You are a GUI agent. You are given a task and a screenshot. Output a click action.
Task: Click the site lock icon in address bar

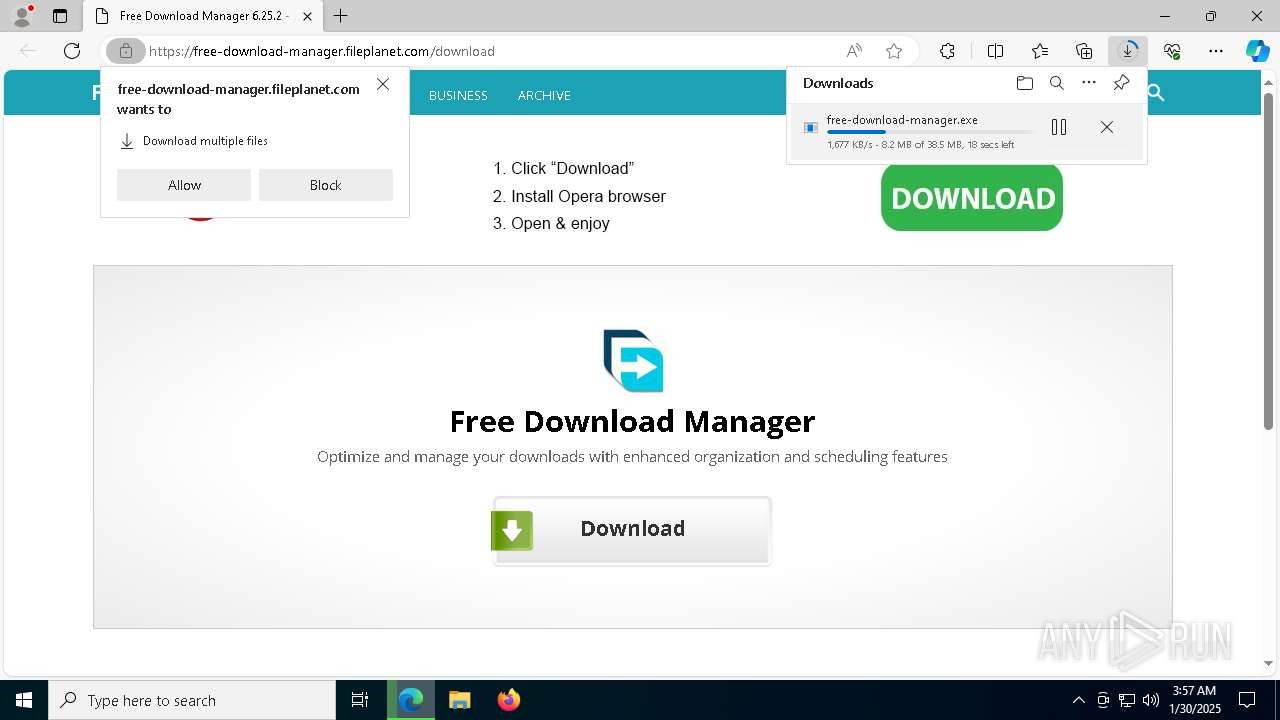pos(126,51)
